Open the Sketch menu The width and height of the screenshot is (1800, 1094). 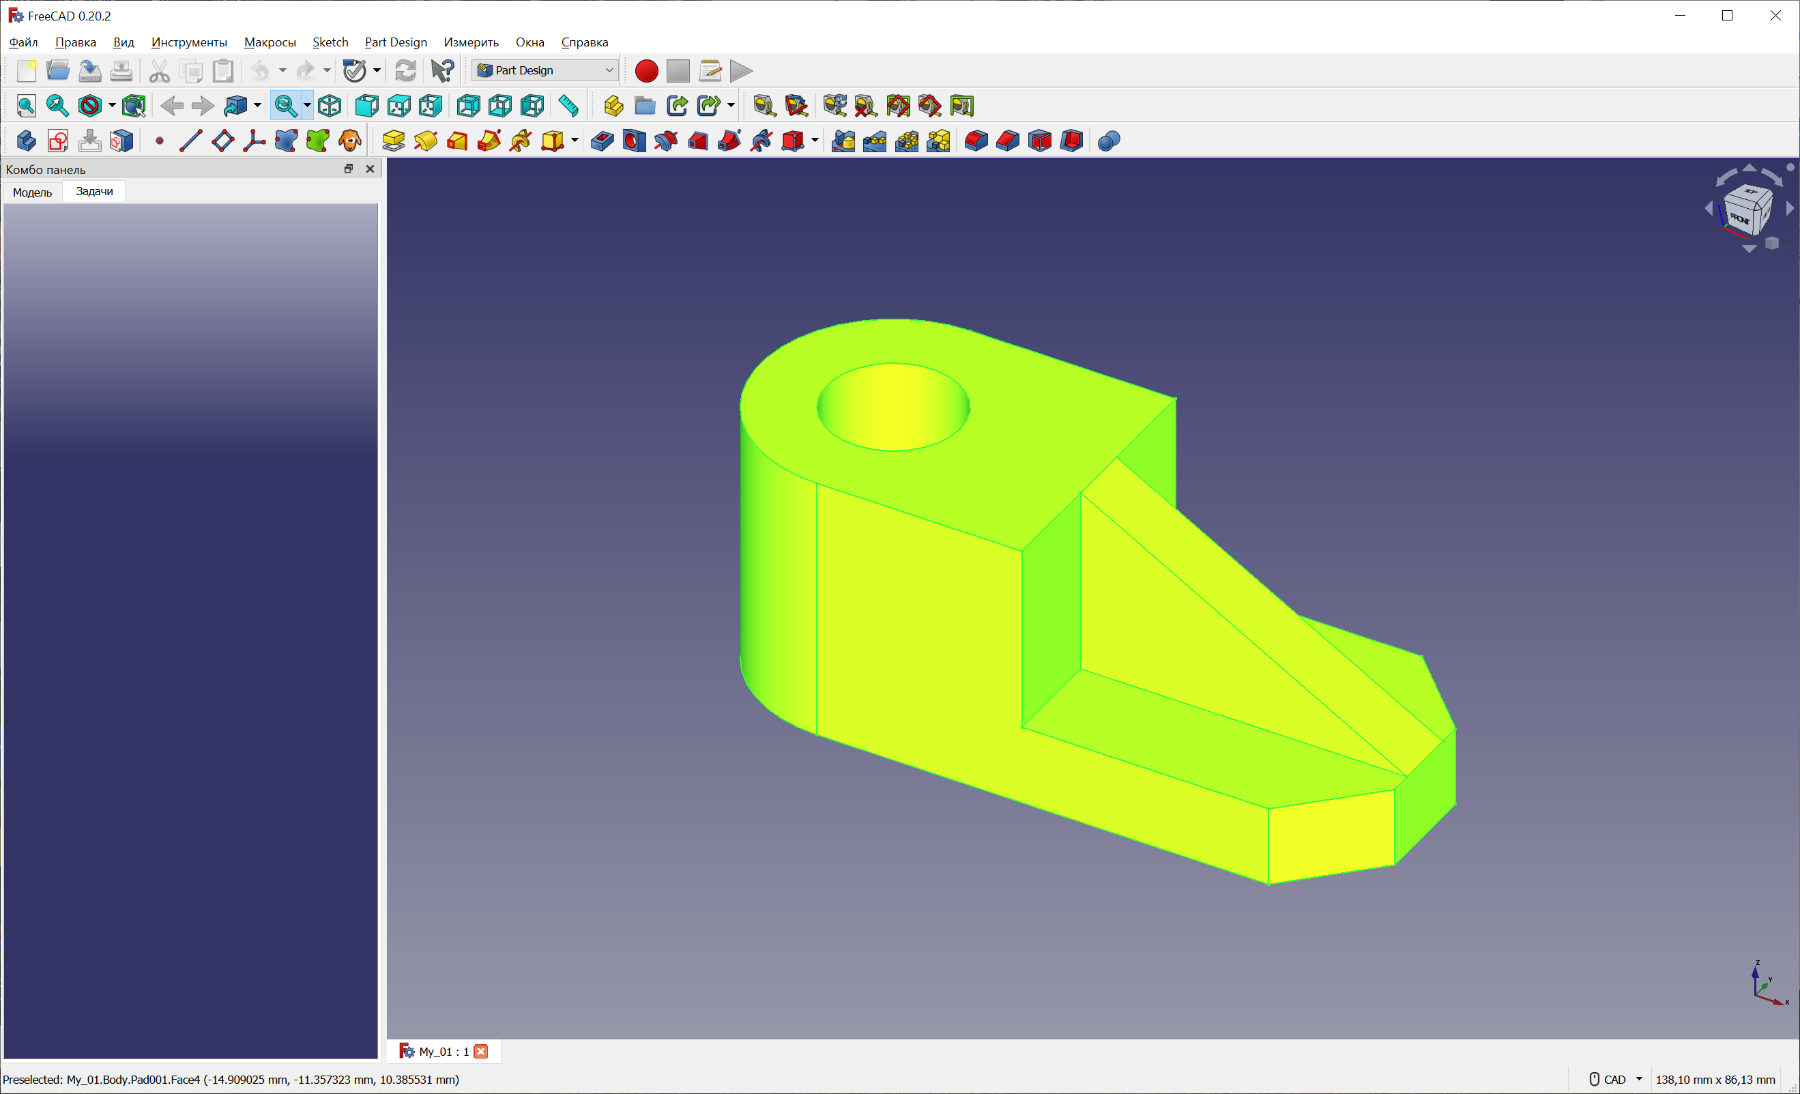330,42
